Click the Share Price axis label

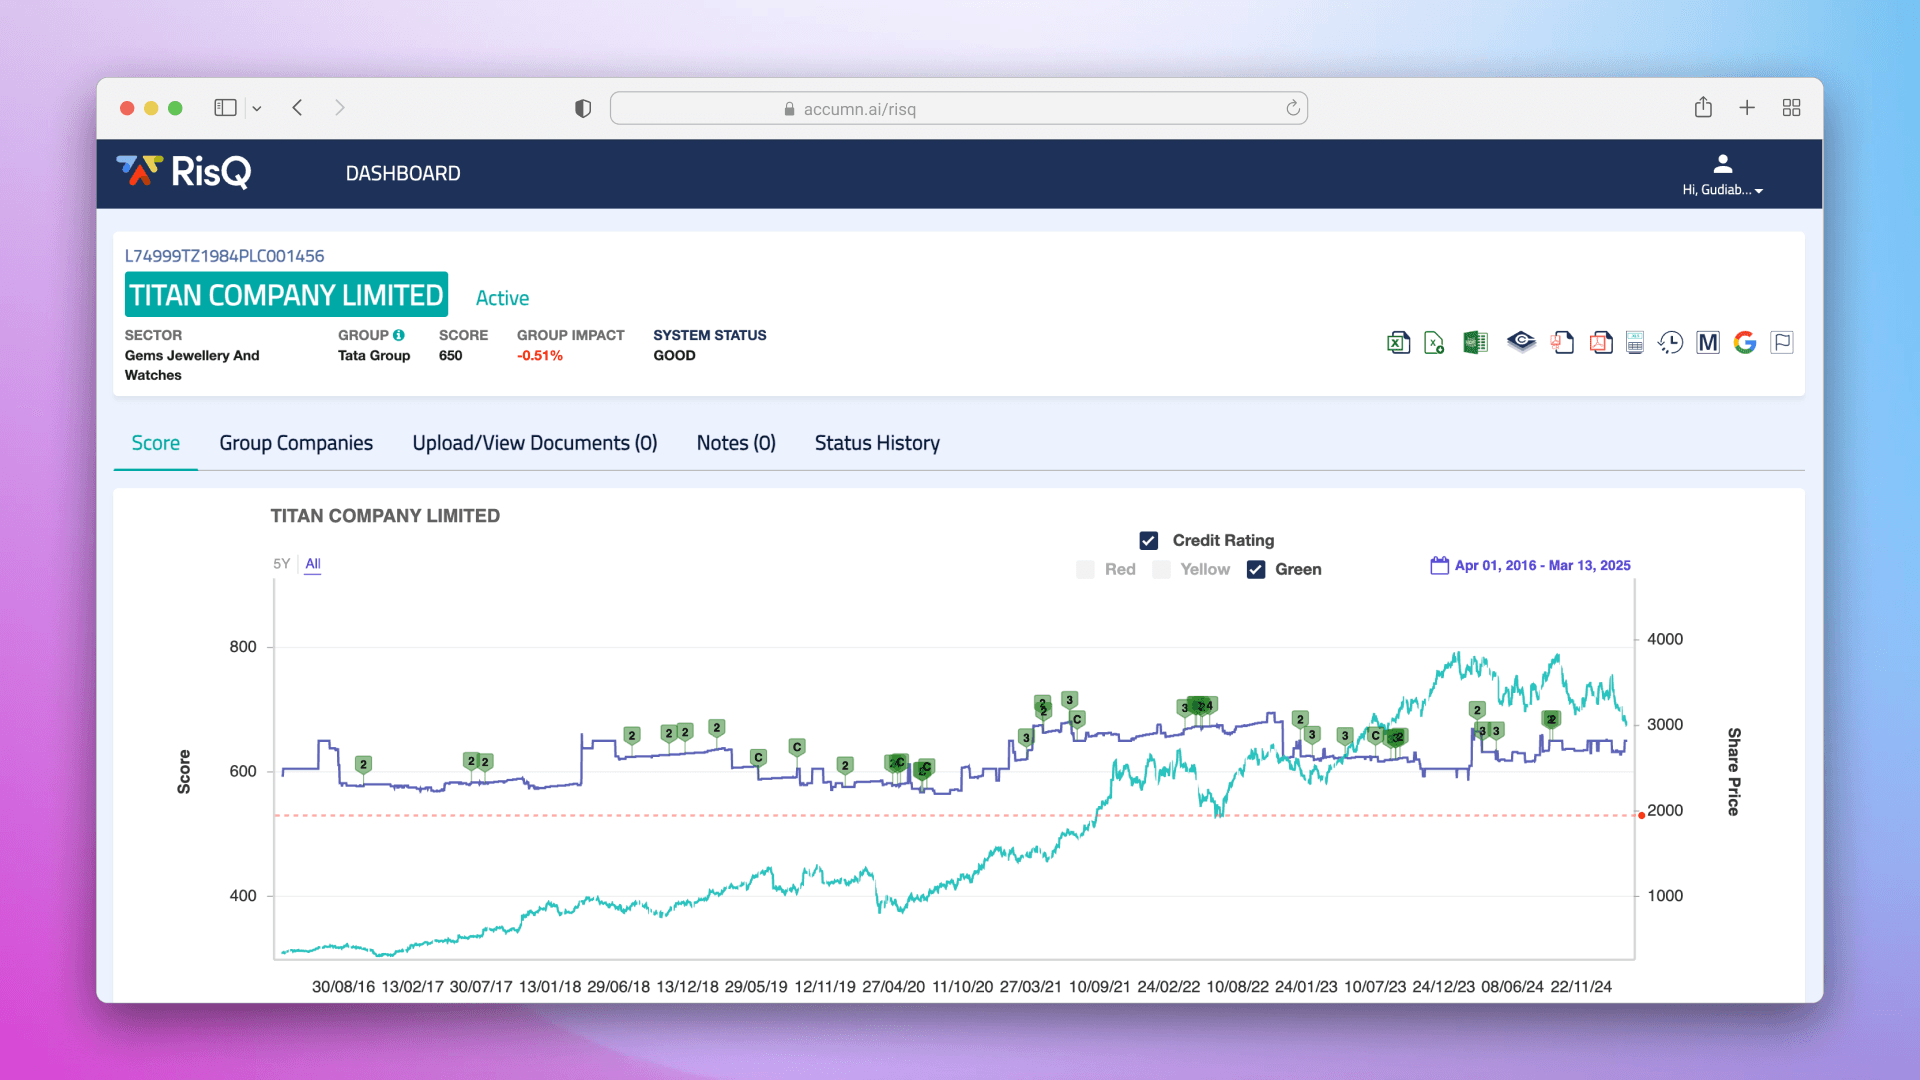pos(1734,772)
